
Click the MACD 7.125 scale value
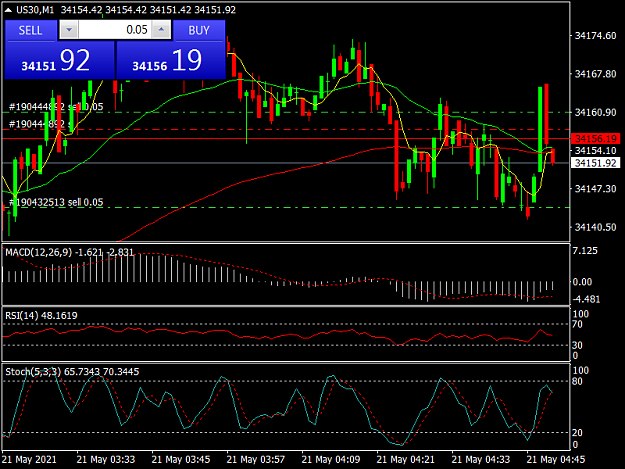click(x=585, y=251)
